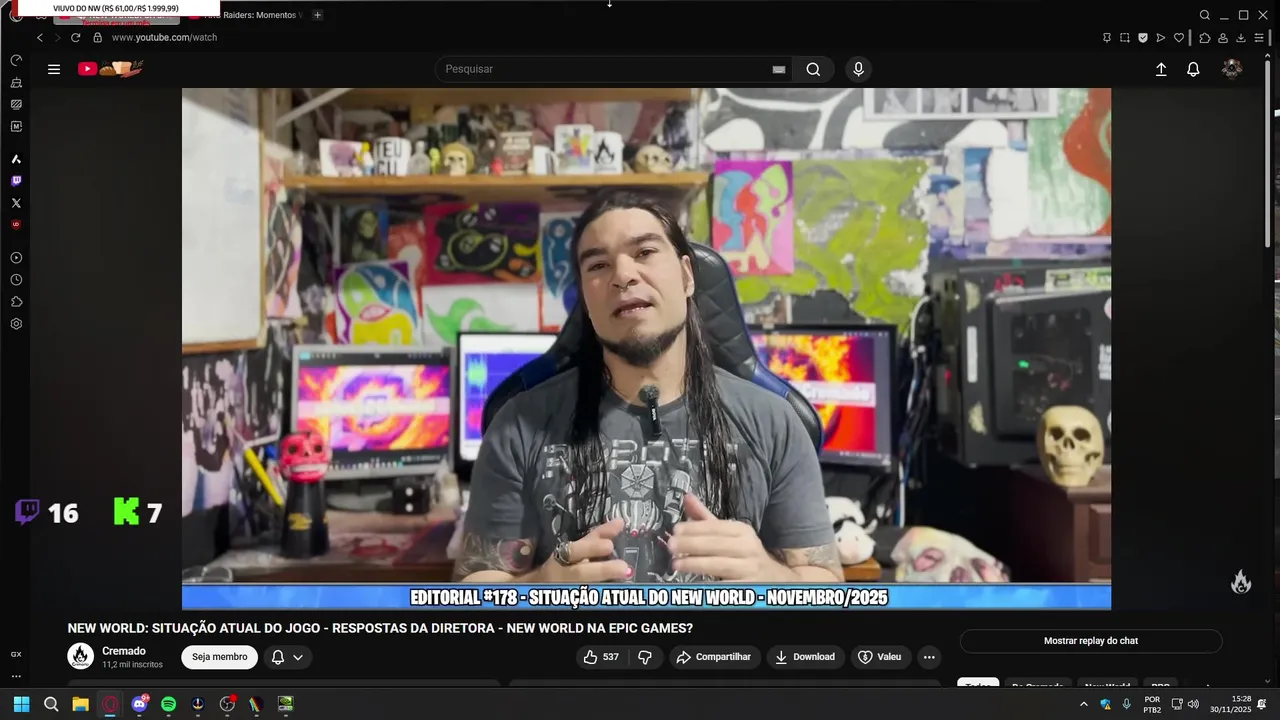Search open tabs with the title-bar magnifier
Viewport: 1280px width, 720px height.
point(1205,15)
